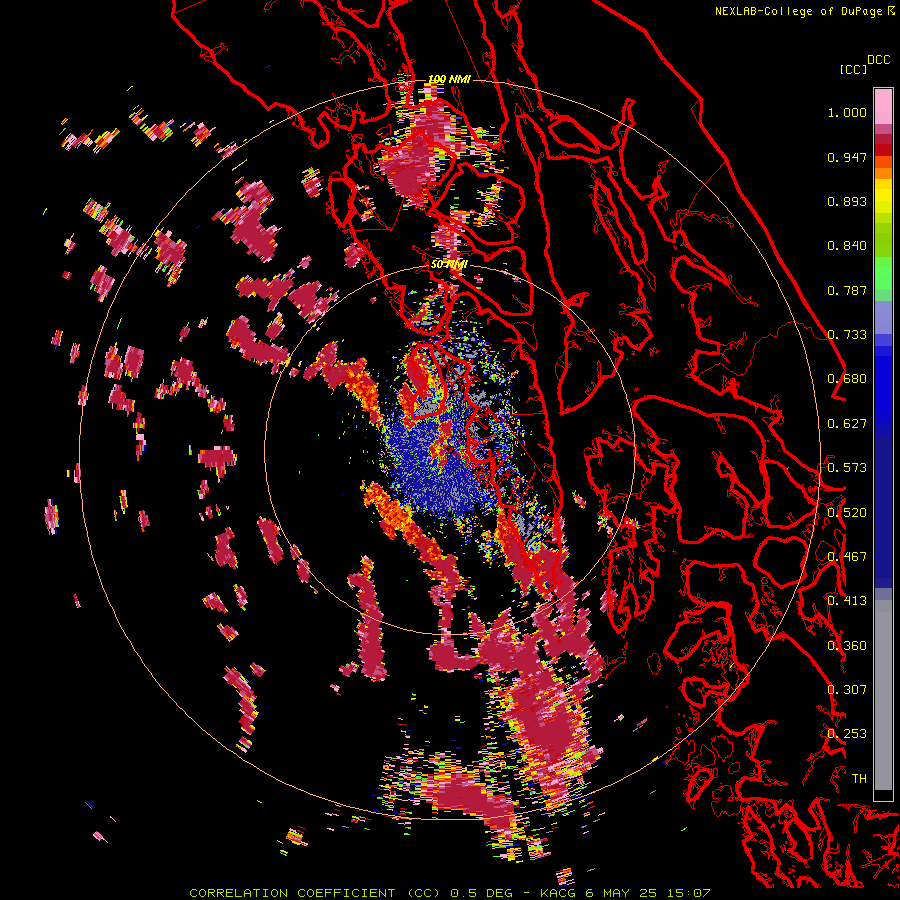
Task: Select the 0.573 scale value
Action: pos(847,468)
